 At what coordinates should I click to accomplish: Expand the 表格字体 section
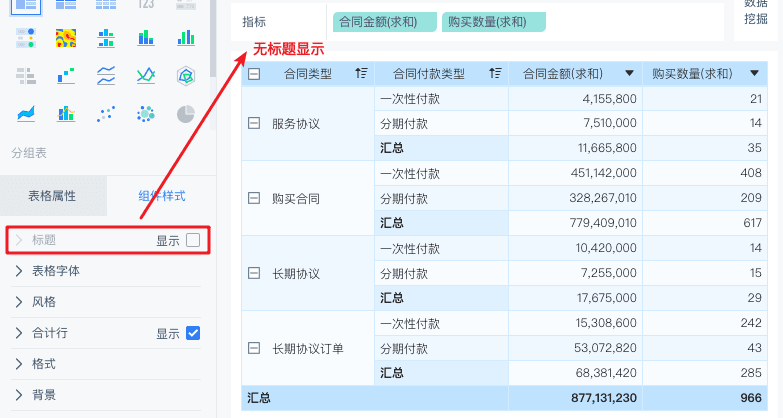18,271
